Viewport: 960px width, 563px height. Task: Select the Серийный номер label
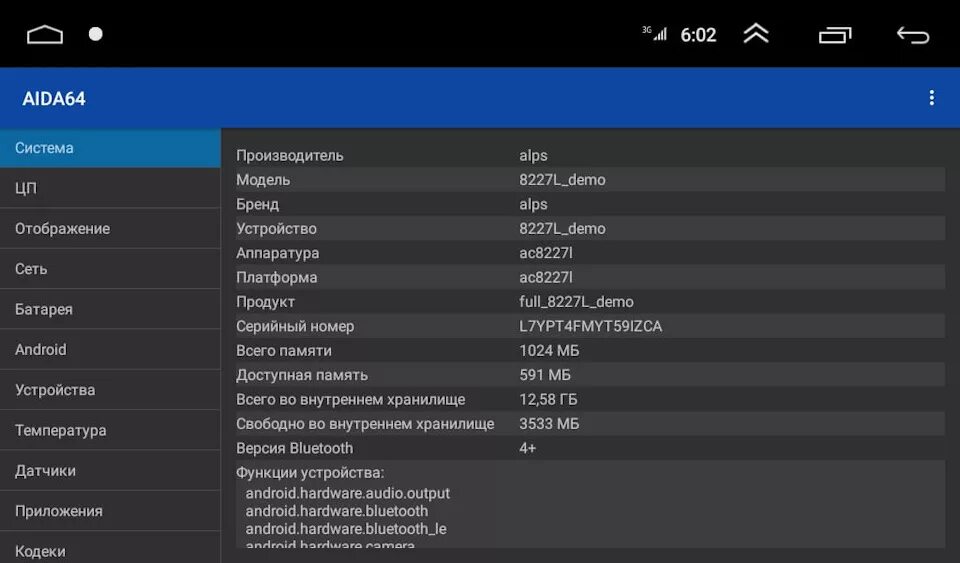295,327
